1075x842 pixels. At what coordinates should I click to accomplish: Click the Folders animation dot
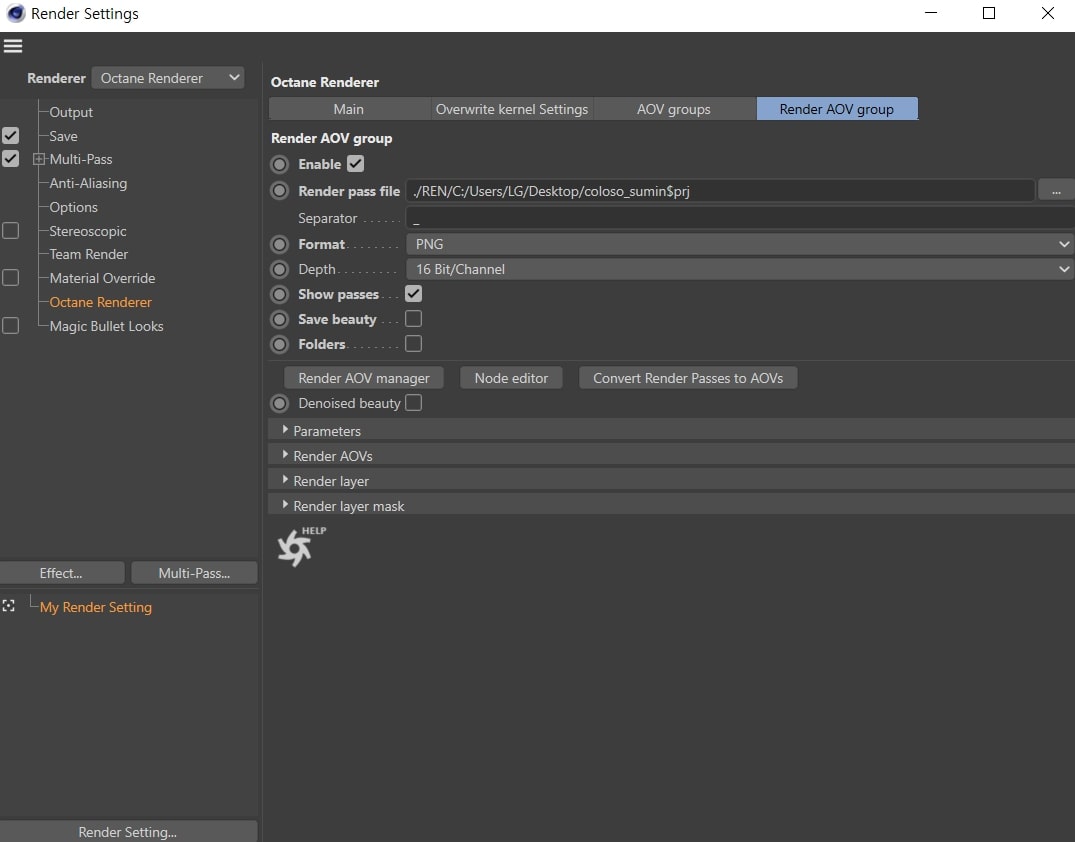(280, 344)
